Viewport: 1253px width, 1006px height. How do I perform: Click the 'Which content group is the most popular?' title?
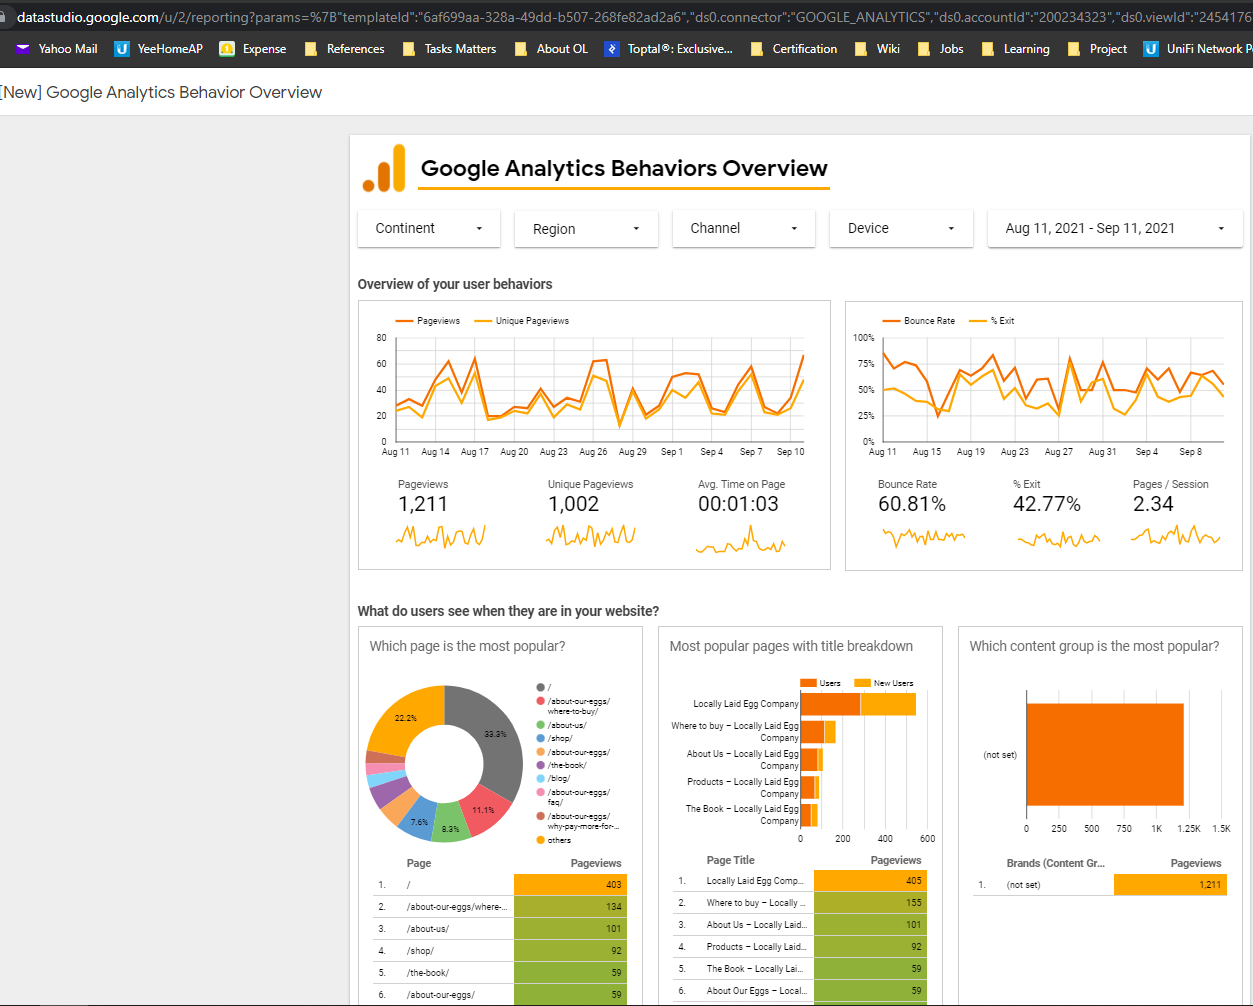(x=1094, y=646)
